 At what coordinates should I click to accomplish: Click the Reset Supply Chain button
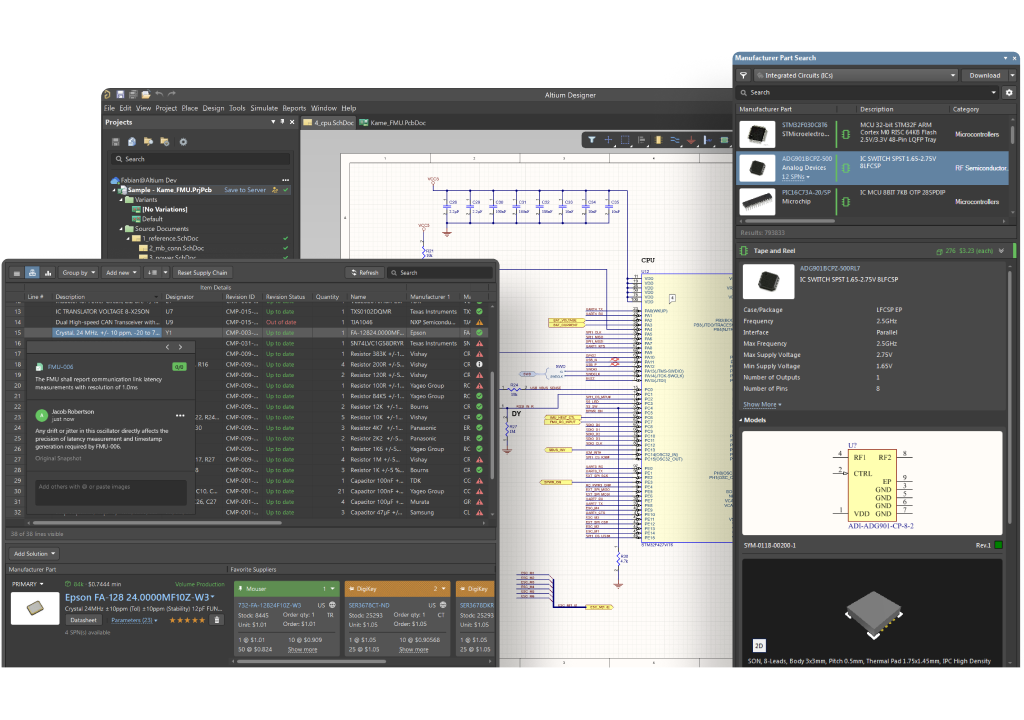tap(203, 272)
